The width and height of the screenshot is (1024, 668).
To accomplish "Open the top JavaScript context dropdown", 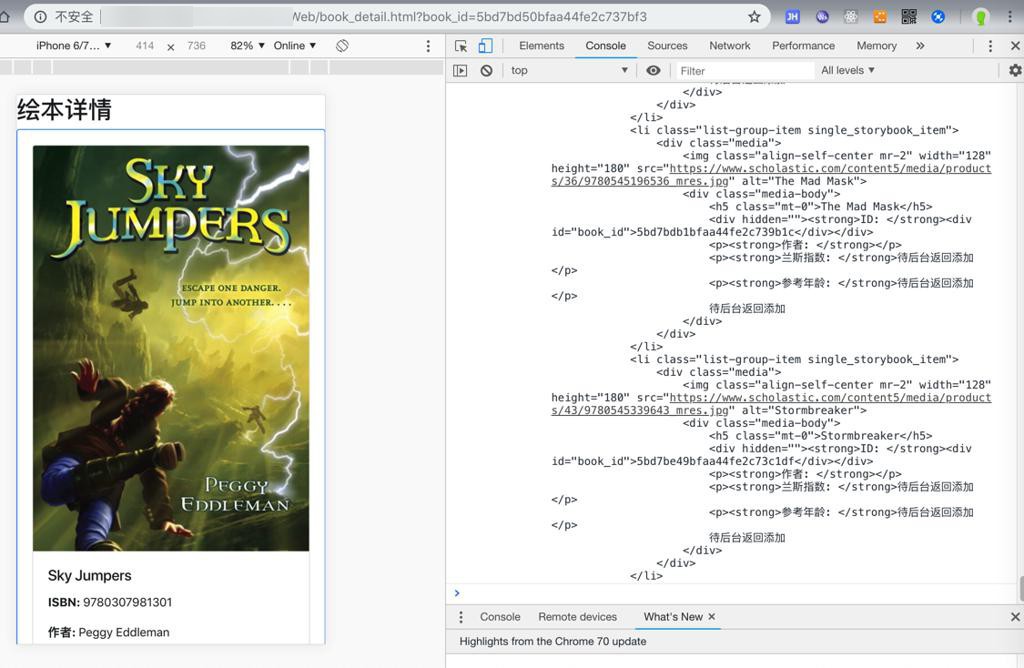I will click(x=569, y=71).
